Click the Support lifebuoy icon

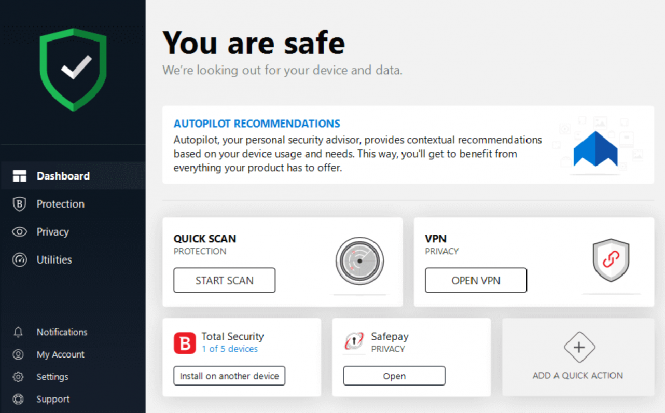pos(18,399)
